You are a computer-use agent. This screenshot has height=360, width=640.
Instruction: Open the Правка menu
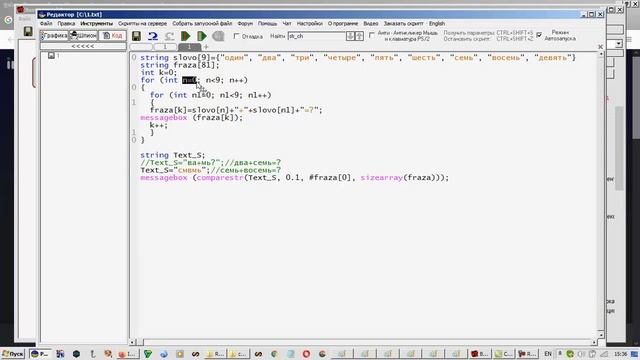tap(66, 24)
